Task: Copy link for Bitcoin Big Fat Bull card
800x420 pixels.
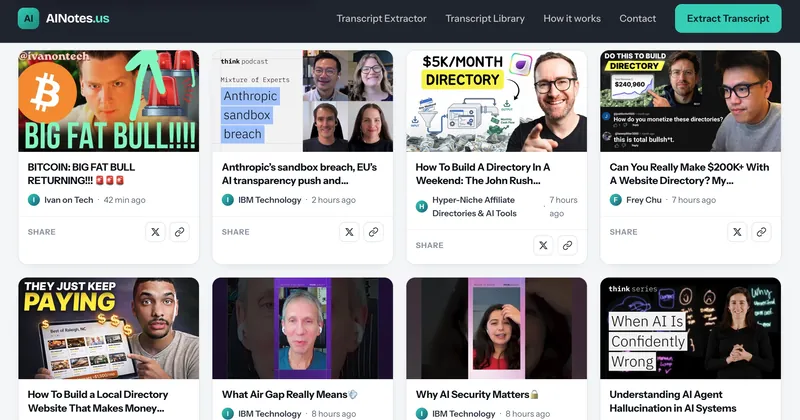Action: (x=180, y=232)
